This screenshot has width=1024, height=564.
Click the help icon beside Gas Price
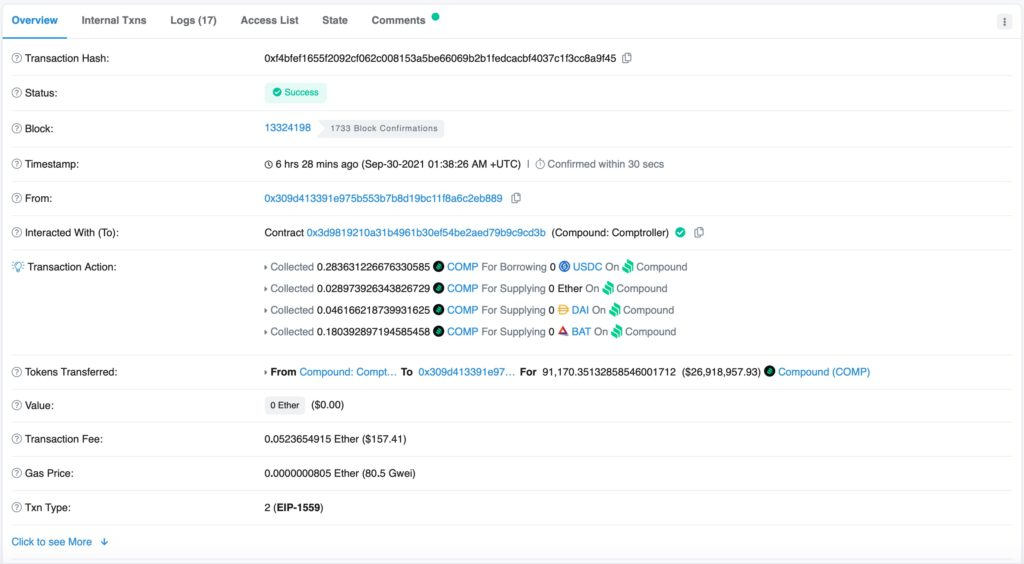[17, 473]
